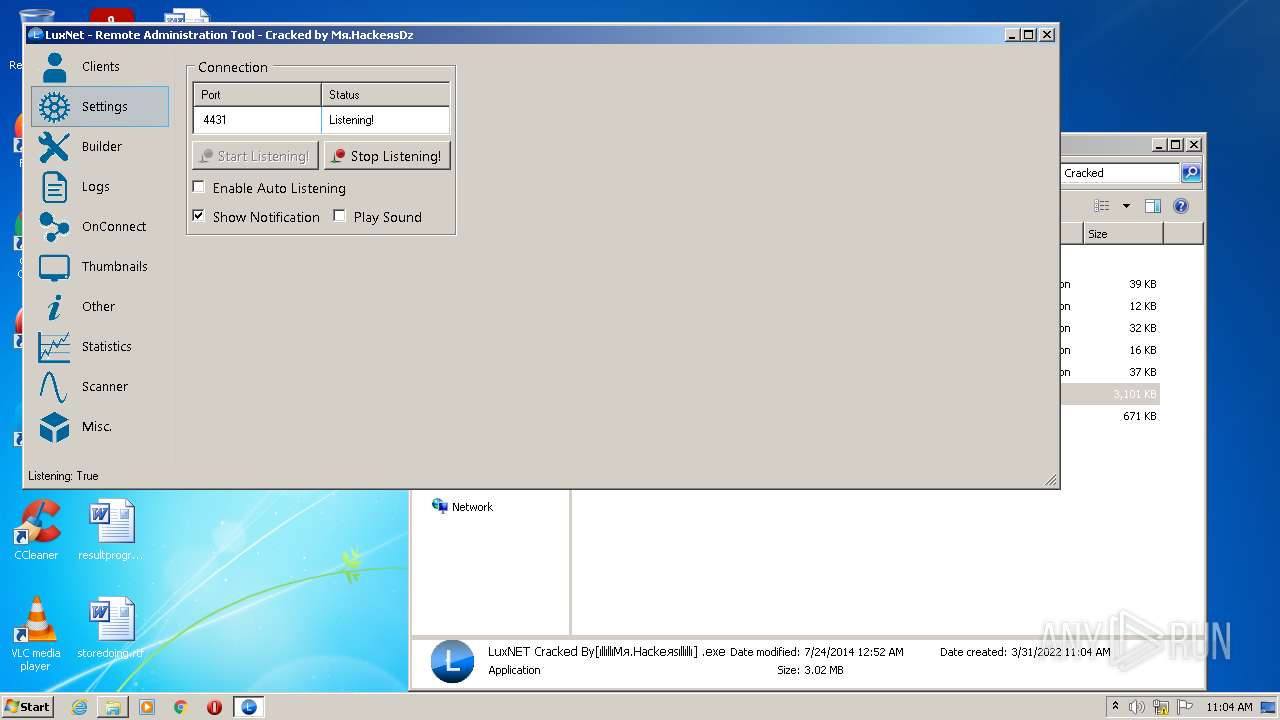
Task: Click the taskbar clock 11:04 AM
Action: 1229,707
